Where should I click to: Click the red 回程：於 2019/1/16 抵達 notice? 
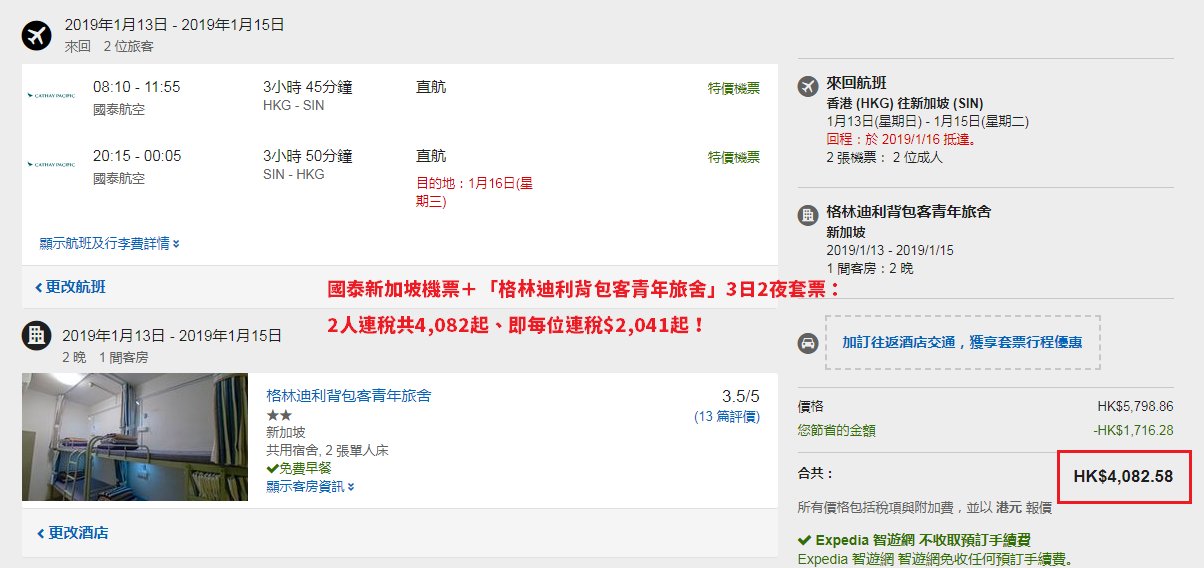tap(902, 140)
